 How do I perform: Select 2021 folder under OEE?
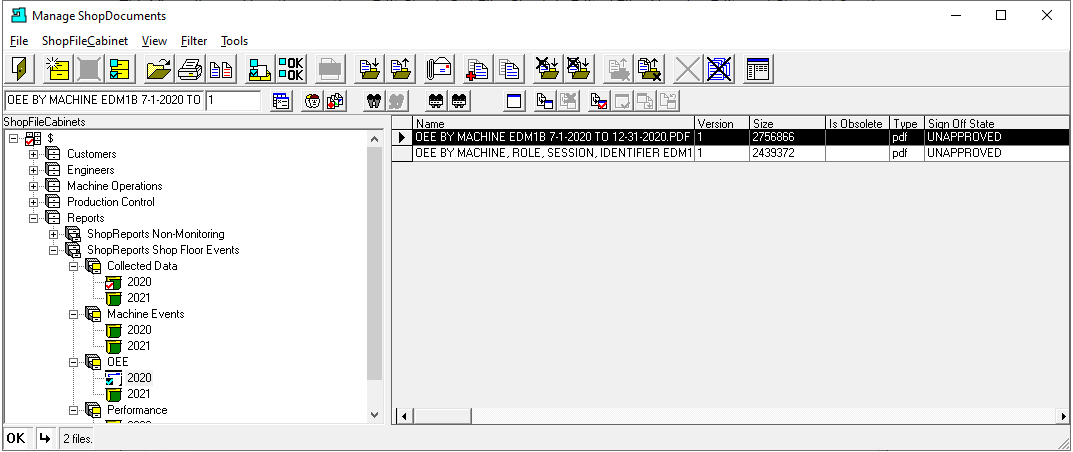(139, 394)
